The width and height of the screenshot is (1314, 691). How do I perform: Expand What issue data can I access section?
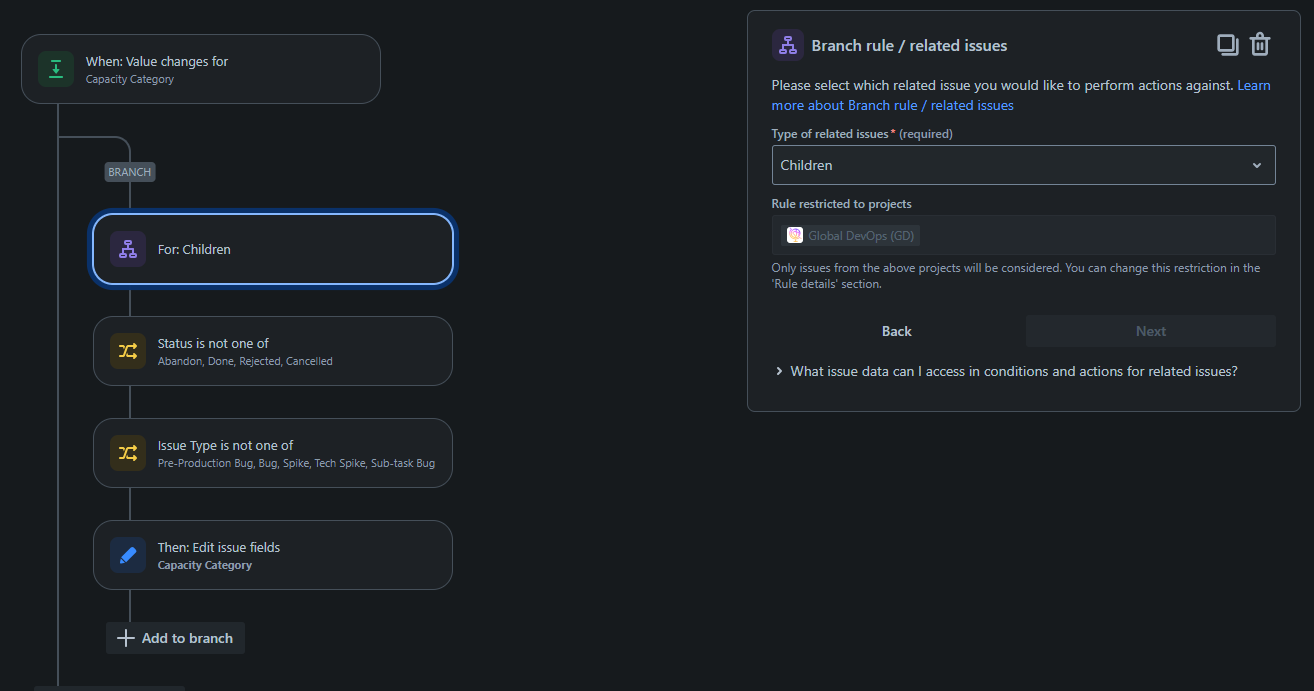1005,371
